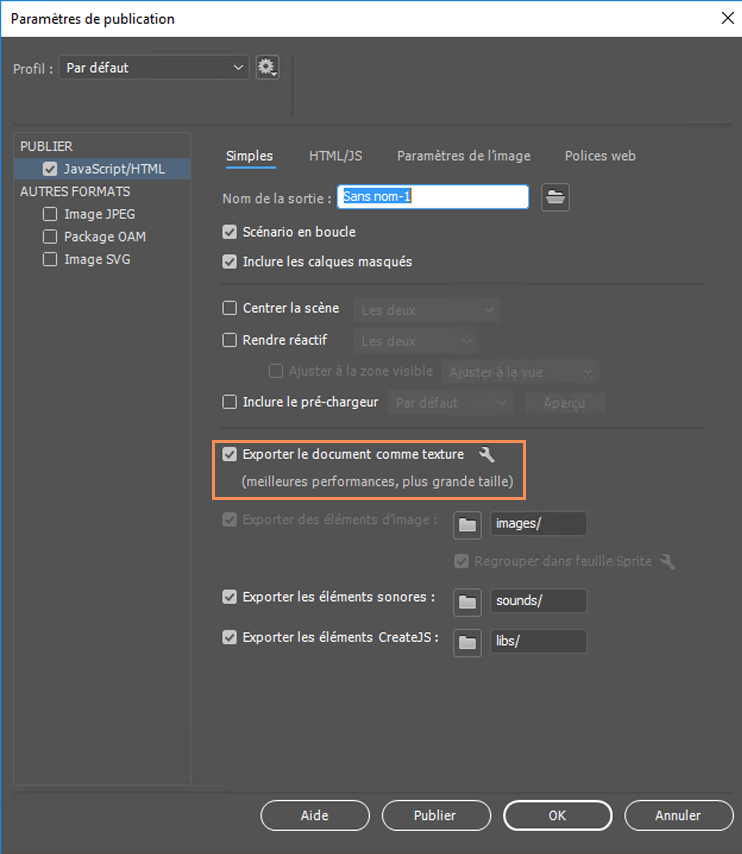Browse folder for sound elements export
Screen dimensions: 742x854
(x=467, y=601)
